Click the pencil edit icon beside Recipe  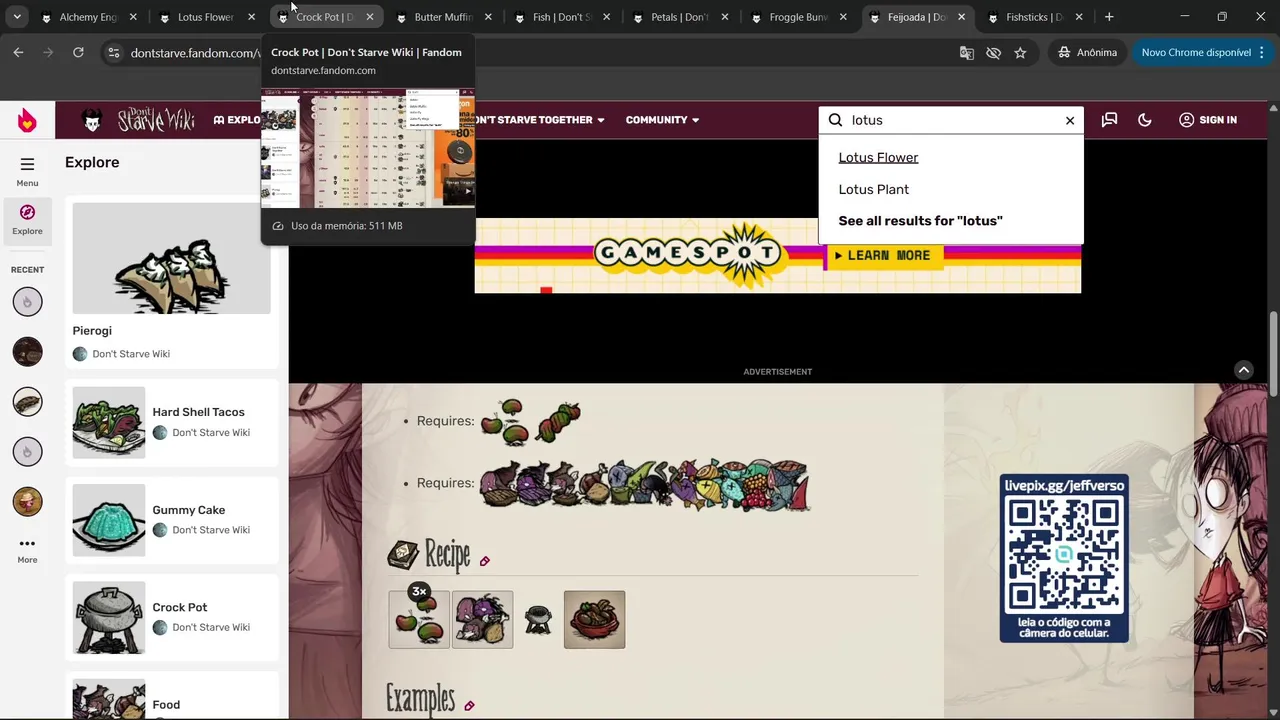(x=484, y=561)
